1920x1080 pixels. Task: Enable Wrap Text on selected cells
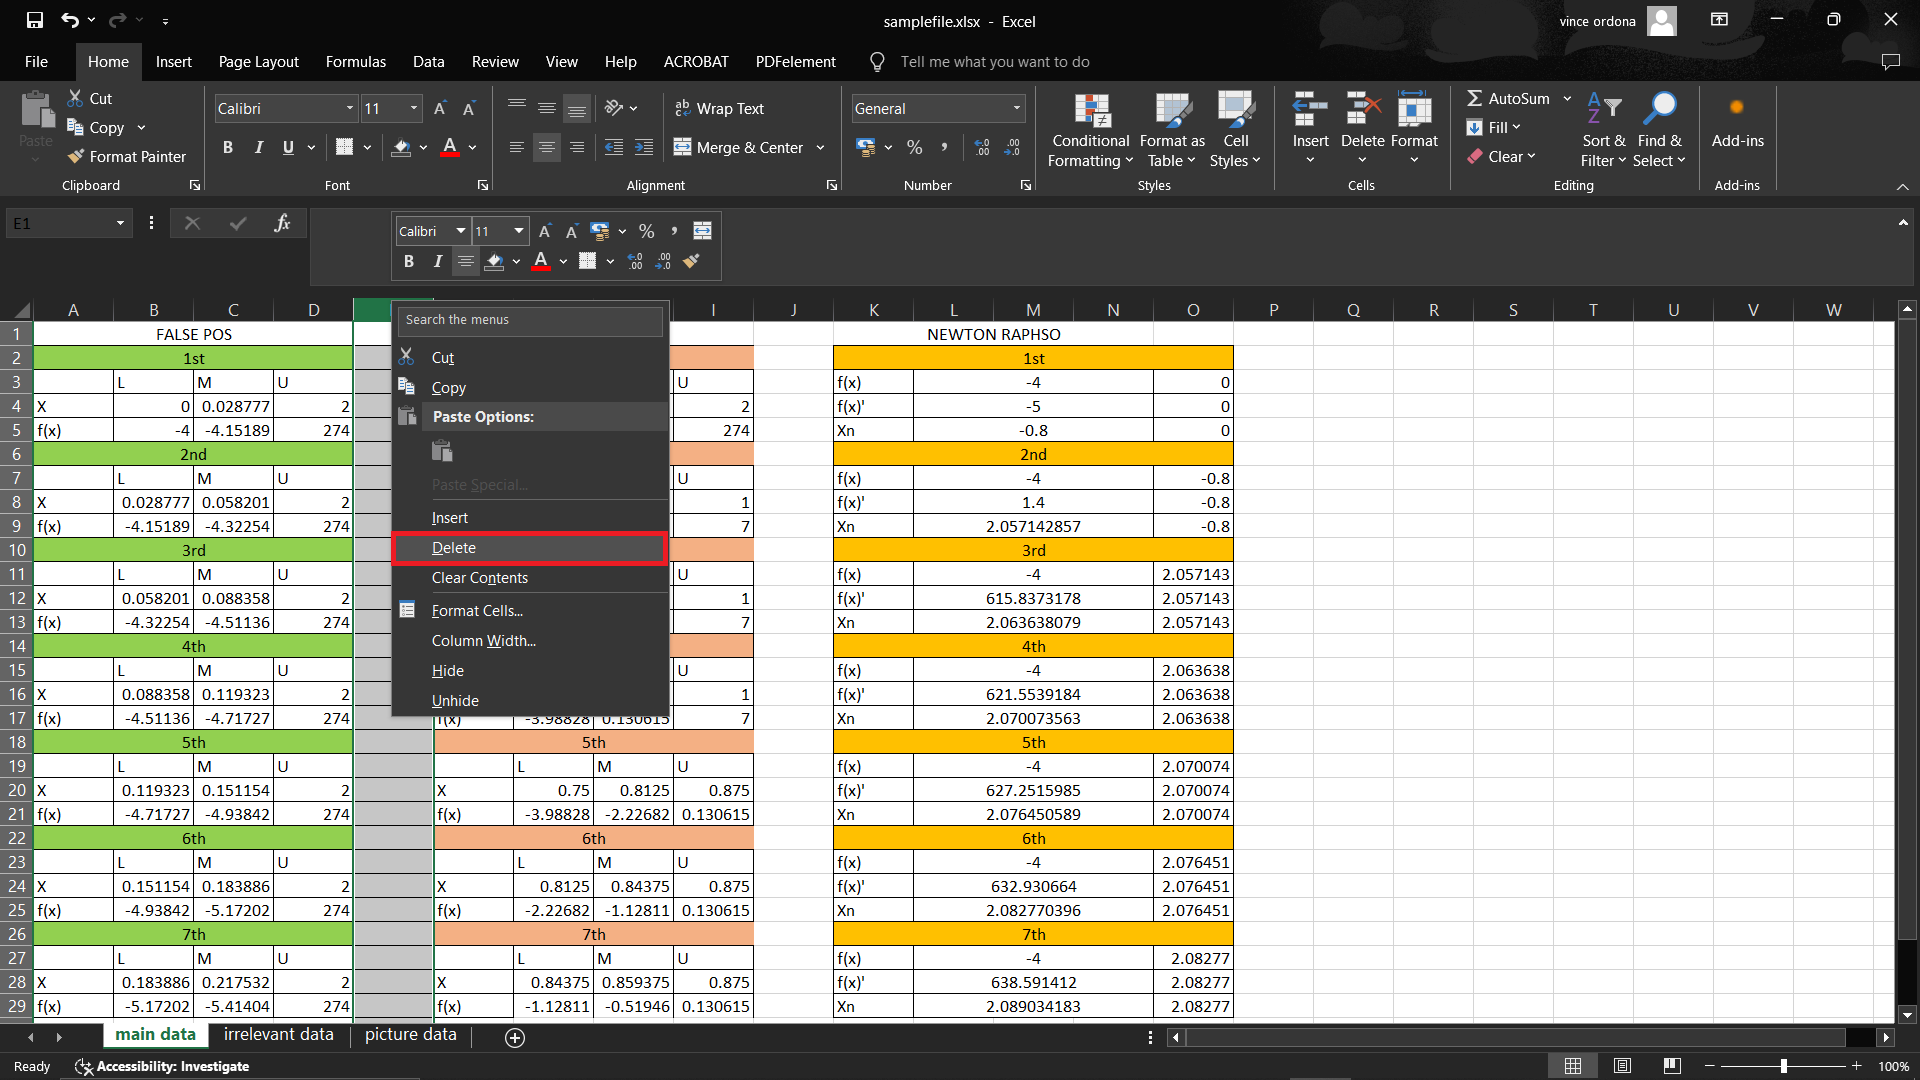pyautogui.click(x=720, y=108)
